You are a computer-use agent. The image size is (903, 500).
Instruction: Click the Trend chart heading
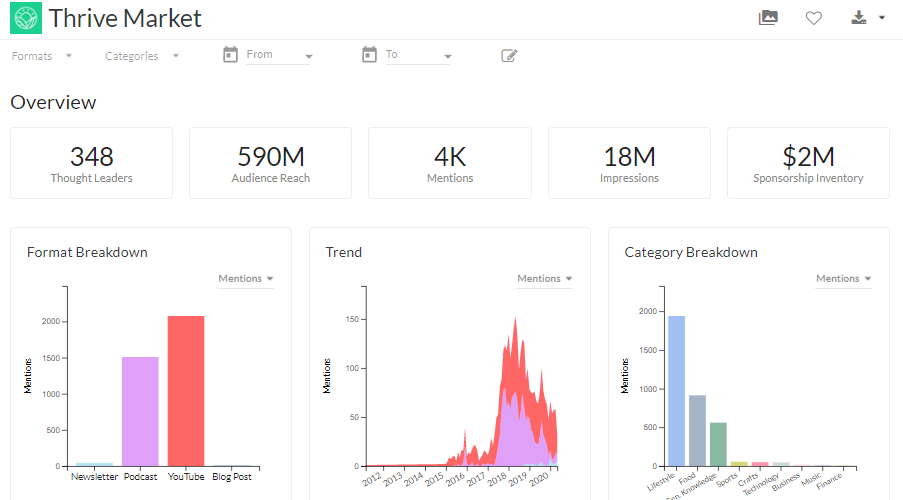(x=344, y=252)
